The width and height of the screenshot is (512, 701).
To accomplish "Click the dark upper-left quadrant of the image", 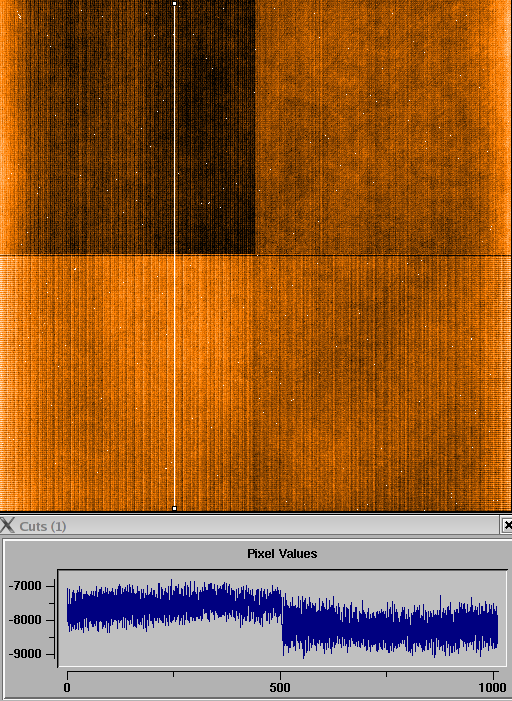I will 127,127.
